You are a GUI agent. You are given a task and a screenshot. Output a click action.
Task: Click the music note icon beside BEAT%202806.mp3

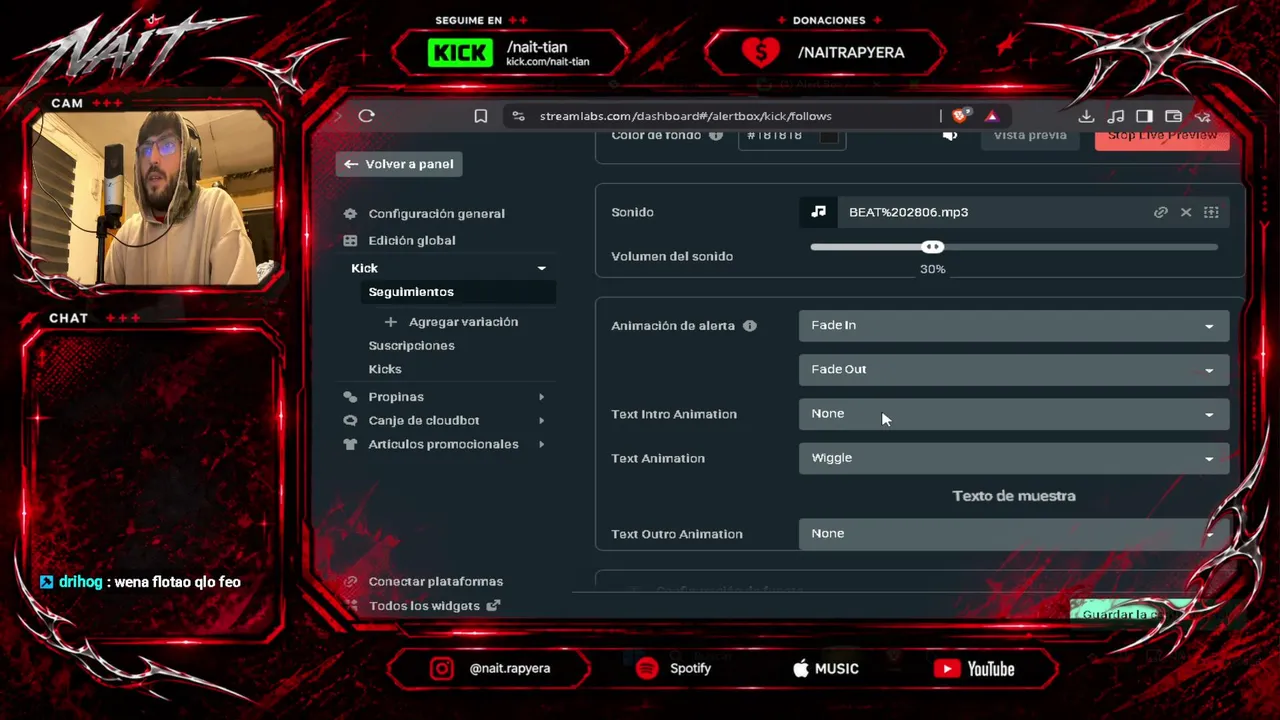[x=819, y=212]
